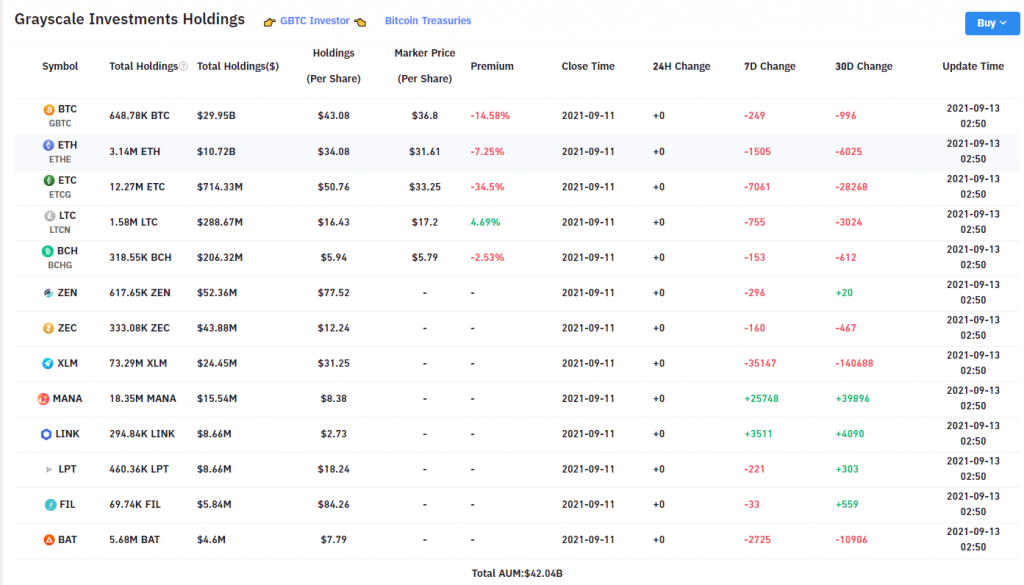The height and width of the screenshot is (585, 1024).
Task: Click the Stellar XLM coin icon
Action: [x=47, y=363]
